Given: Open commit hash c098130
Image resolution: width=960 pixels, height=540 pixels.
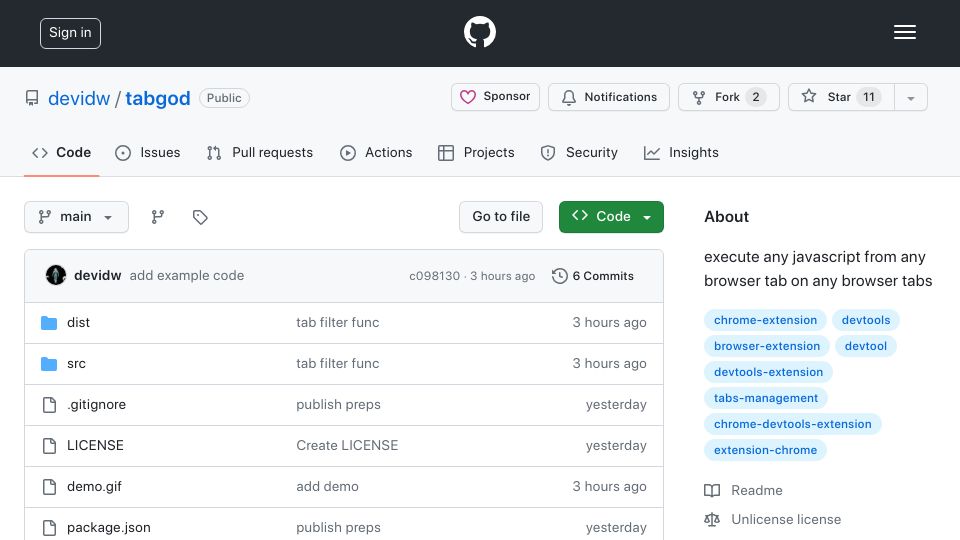Looking at the screenshot, I should [x=434, y=276].
